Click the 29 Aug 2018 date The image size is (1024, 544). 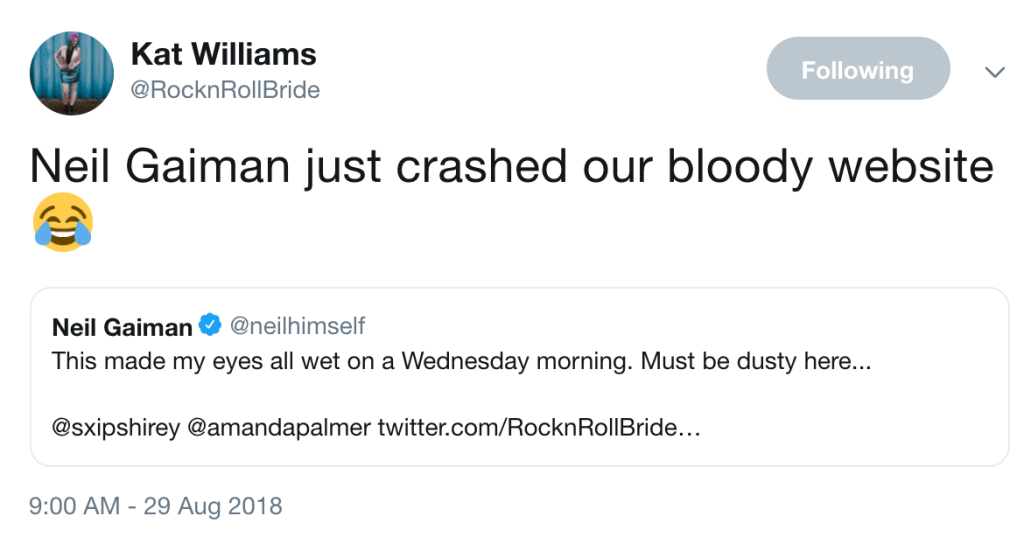coord(214,506)
